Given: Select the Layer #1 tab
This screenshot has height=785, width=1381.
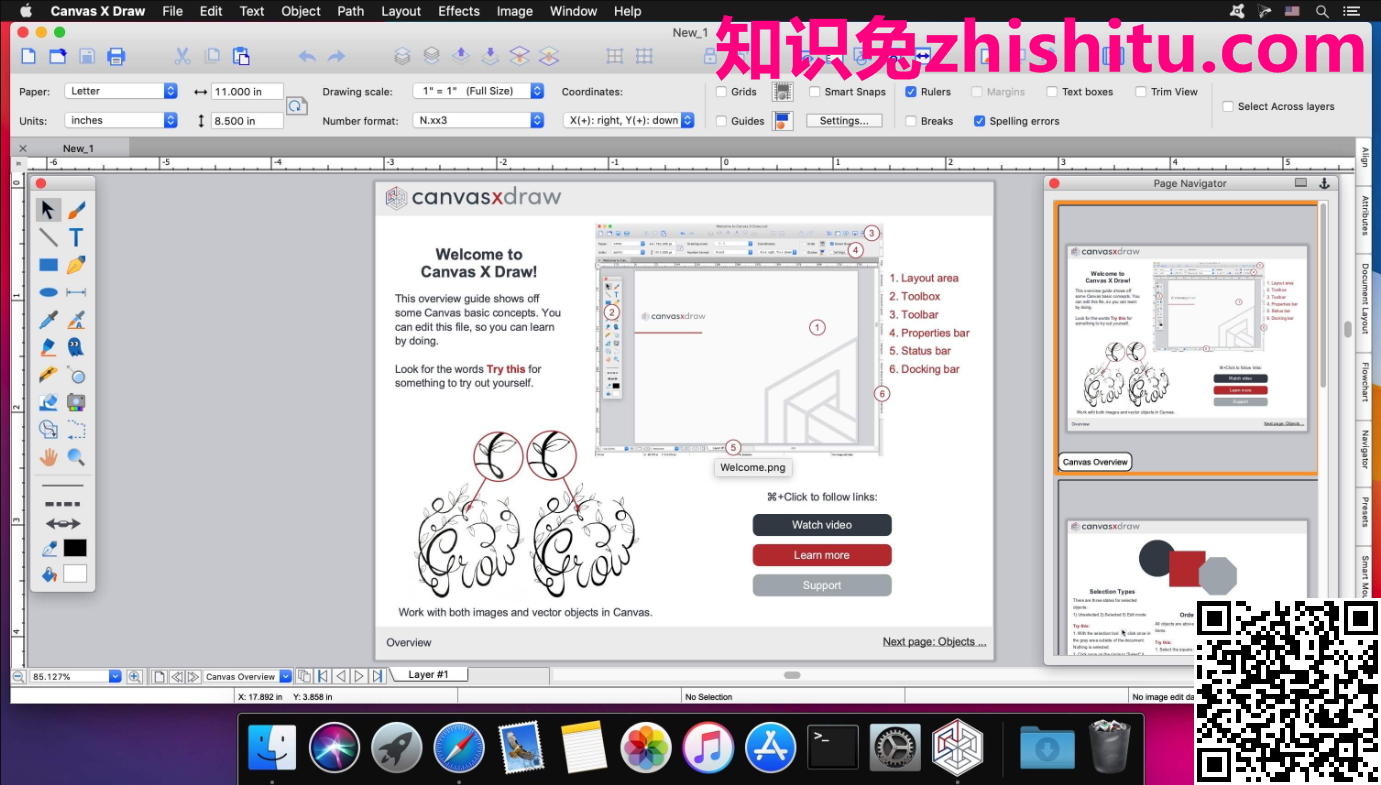Looking at the screenshot, I should (x=428, y=675).
